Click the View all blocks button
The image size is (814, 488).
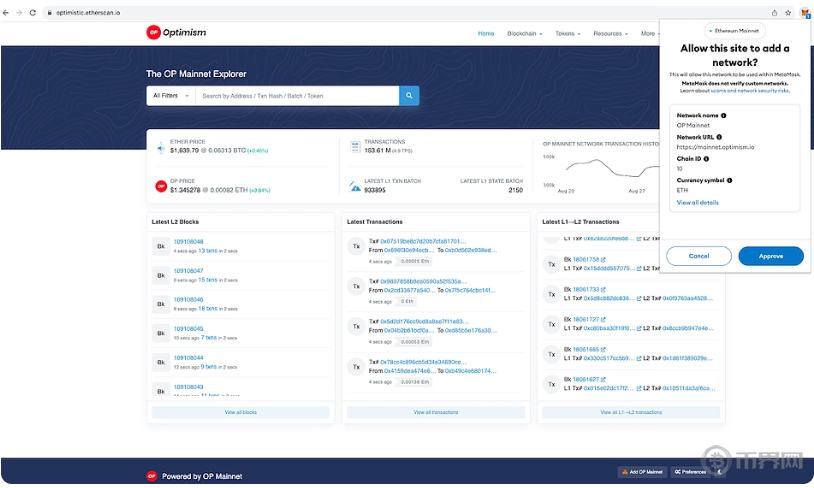click(x=240, y=412)
